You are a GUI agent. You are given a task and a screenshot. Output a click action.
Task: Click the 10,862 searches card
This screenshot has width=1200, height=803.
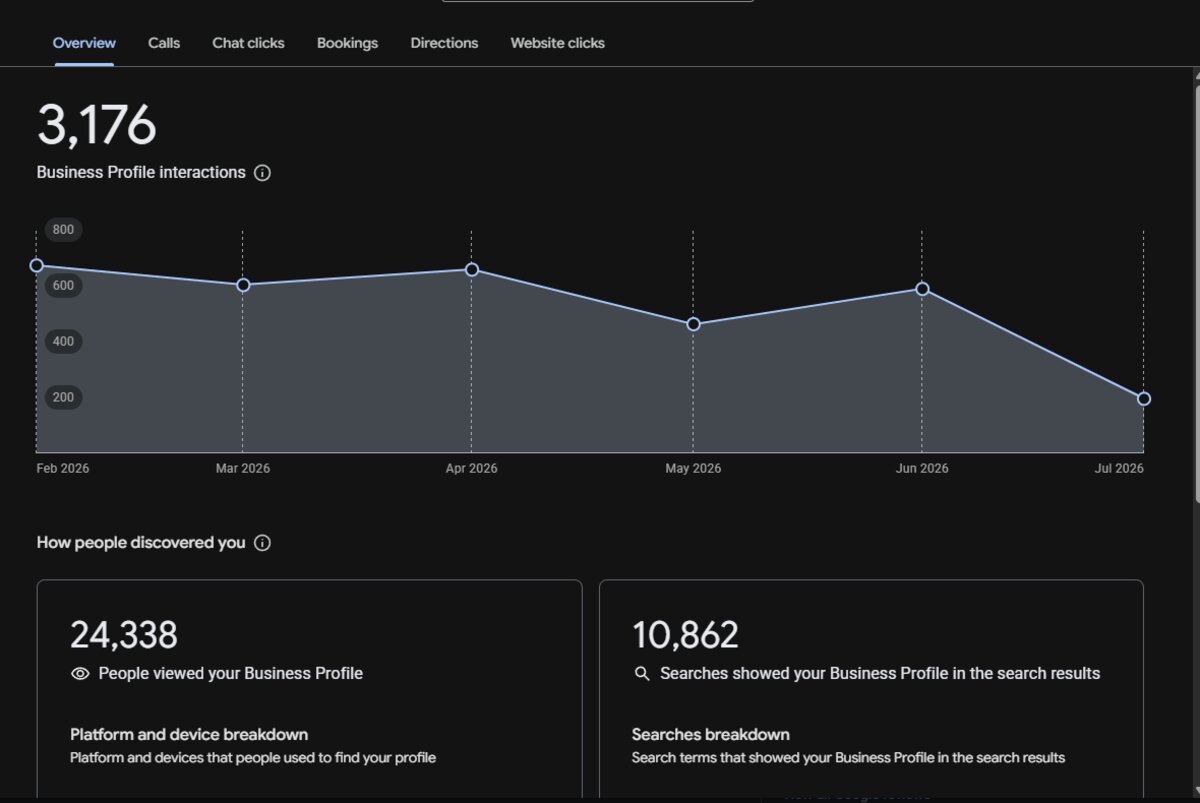point(871,689)
